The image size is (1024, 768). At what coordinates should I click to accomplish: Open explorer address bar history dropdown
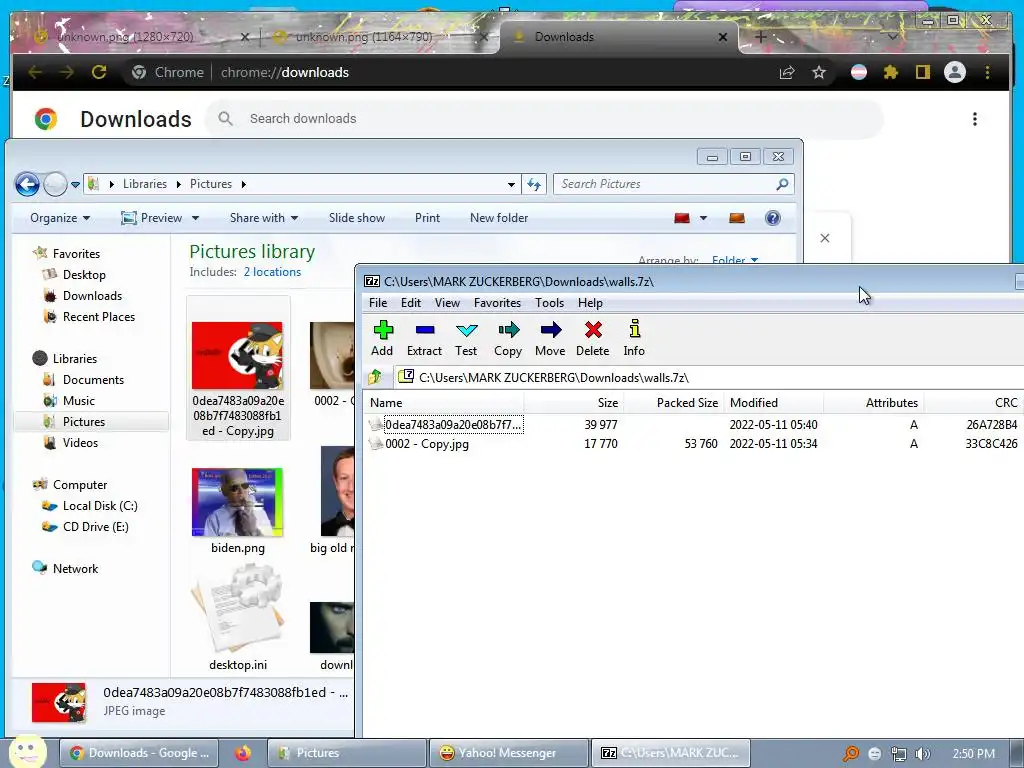coord(511,185)
